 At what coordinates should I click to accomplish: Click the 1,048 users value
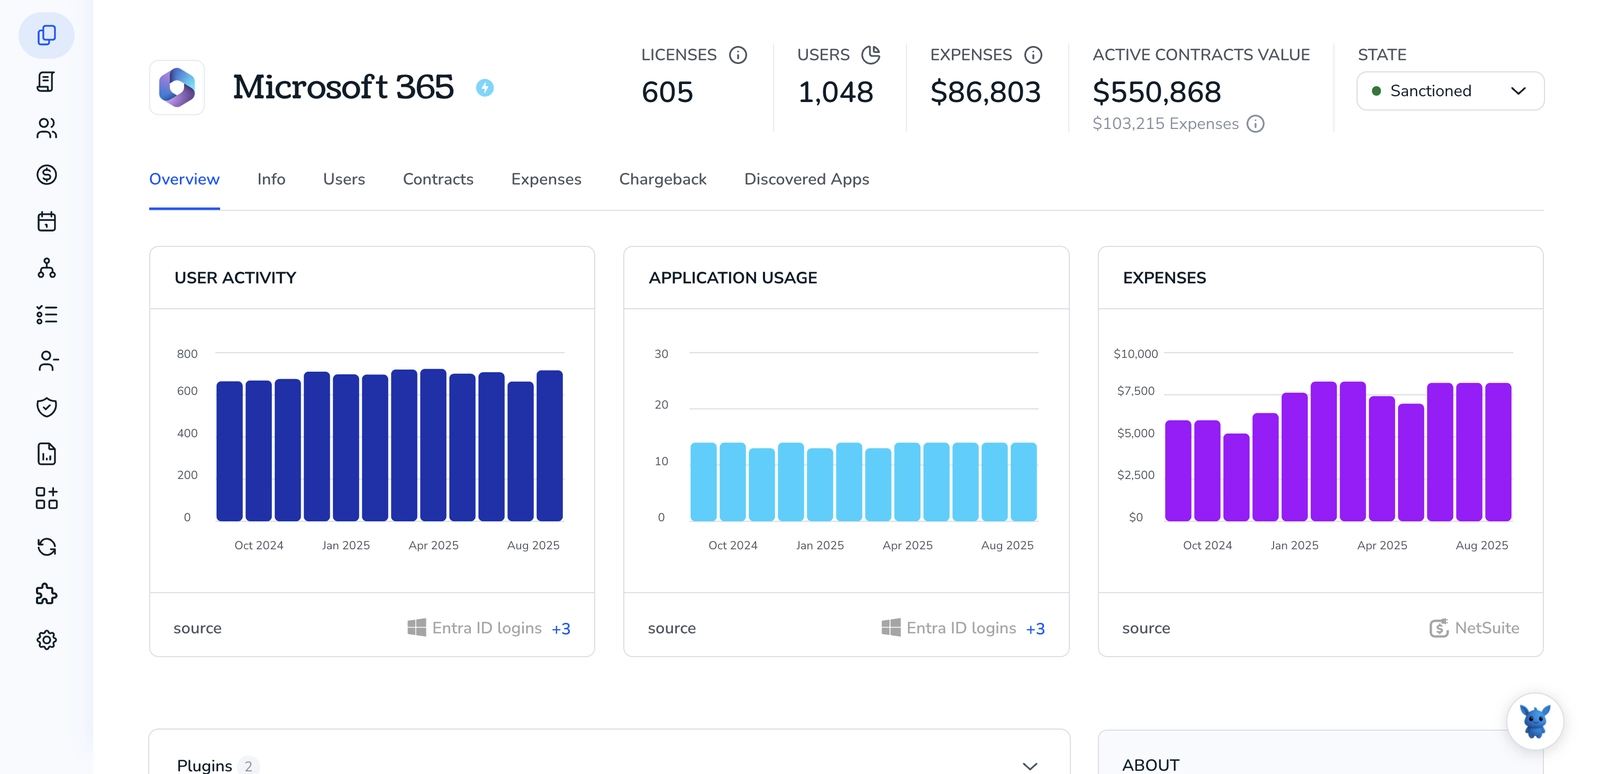pyautogui.click(x=835, y=92)
